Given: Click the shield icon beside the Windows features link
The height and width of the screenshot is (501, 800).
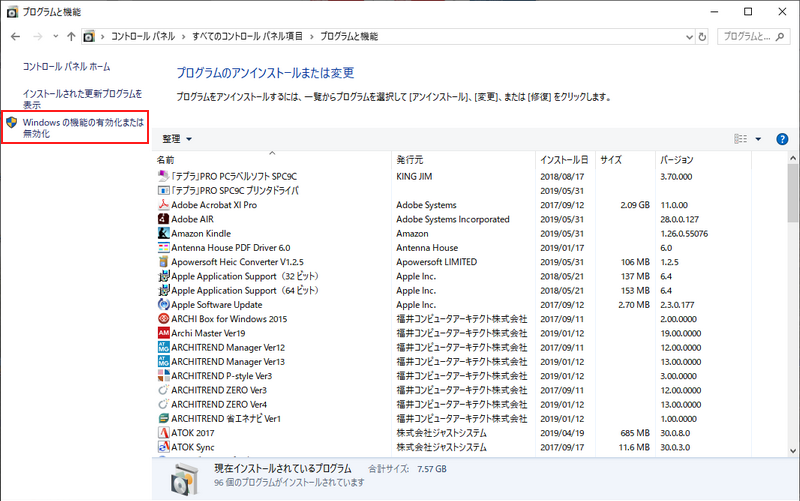Looking at the screenshot, I should (x=12, y=122).
